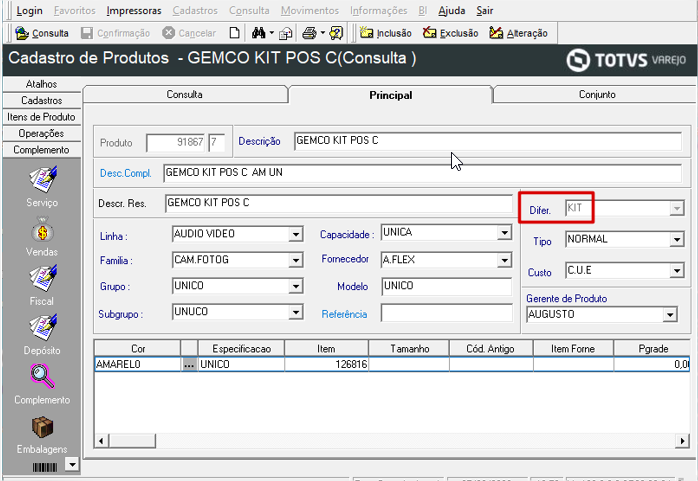Image resolution: width=698 pixels, height=481 pixels.
Task: Click grid horizontal scrollbar left arrow
Action: 101,441
